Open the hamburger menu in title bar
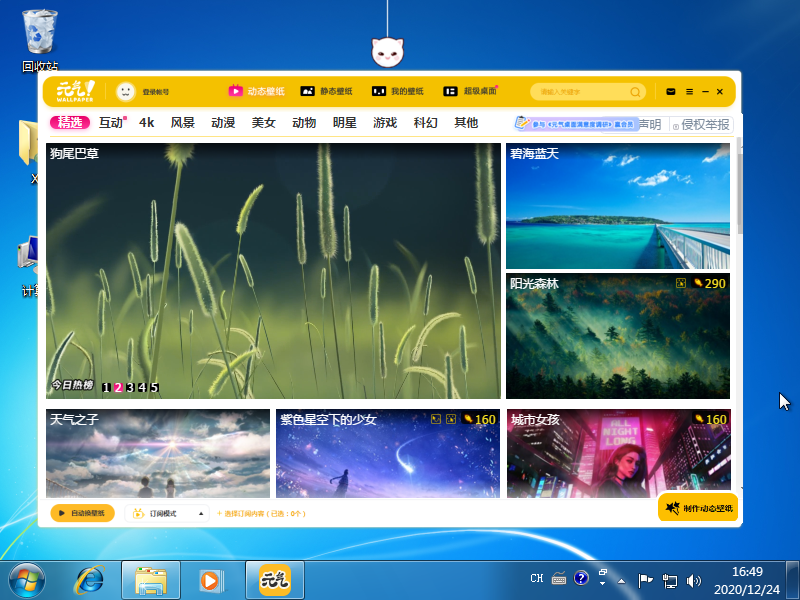Viewport: 800px width, 600px height. tap(689, 92)
